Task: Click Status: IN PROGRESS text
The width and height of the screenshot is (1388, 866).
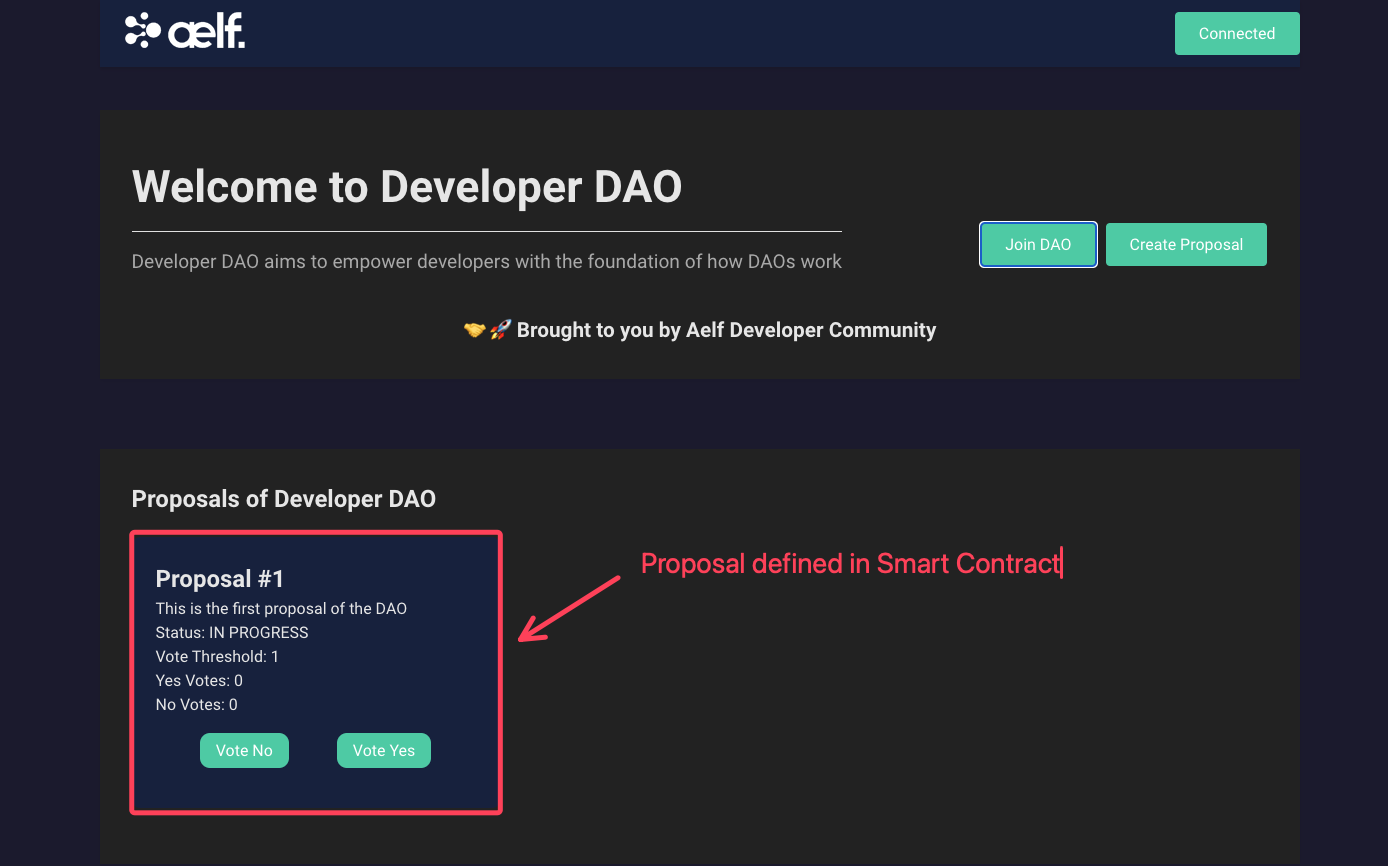Action: click(x=232, y=632)
